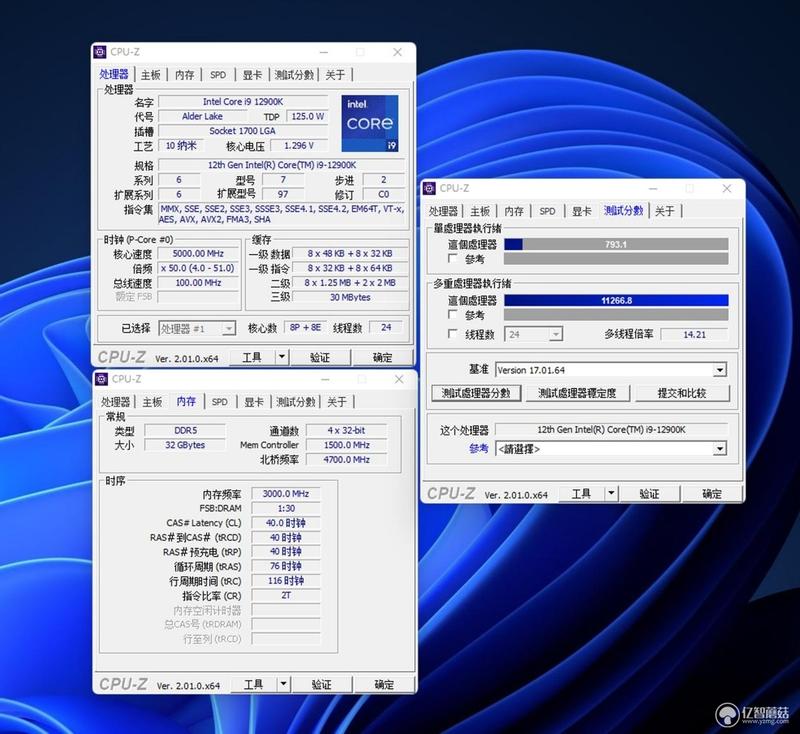800x734 pixels.
Task: Open 关于 tab in benchmark window
Action: click(x=665, y=211)
